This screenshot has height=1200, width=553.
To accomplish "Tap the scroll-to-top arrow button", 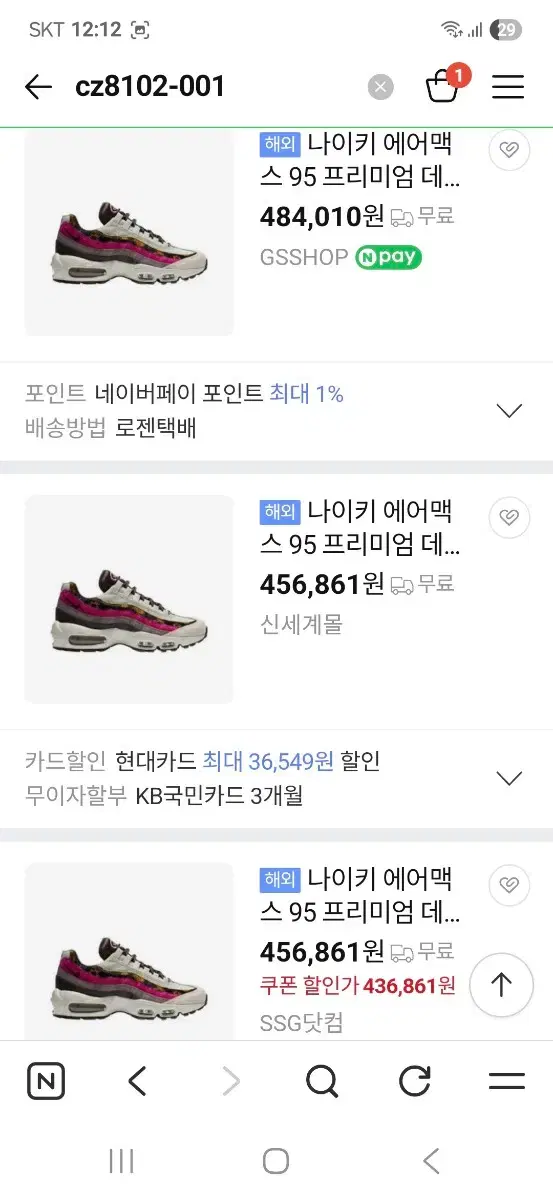I will pyautogui.click(x=501, y=985).
